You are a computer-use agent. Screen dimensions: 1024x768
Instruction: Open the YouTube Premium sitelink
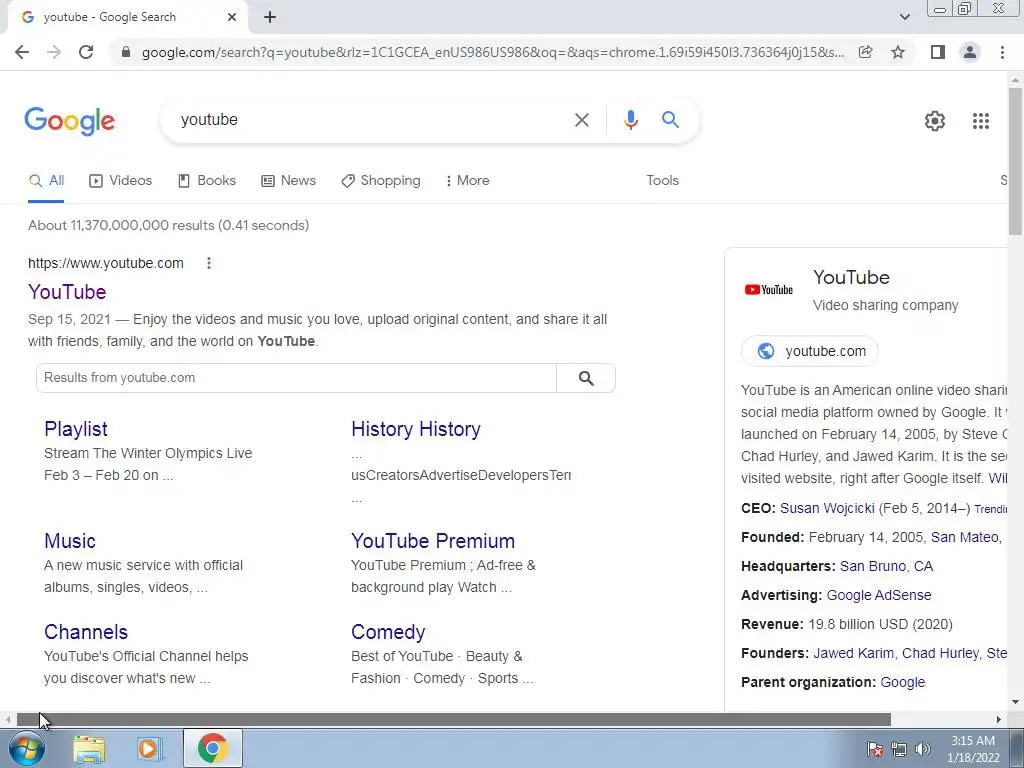[432, 541]
